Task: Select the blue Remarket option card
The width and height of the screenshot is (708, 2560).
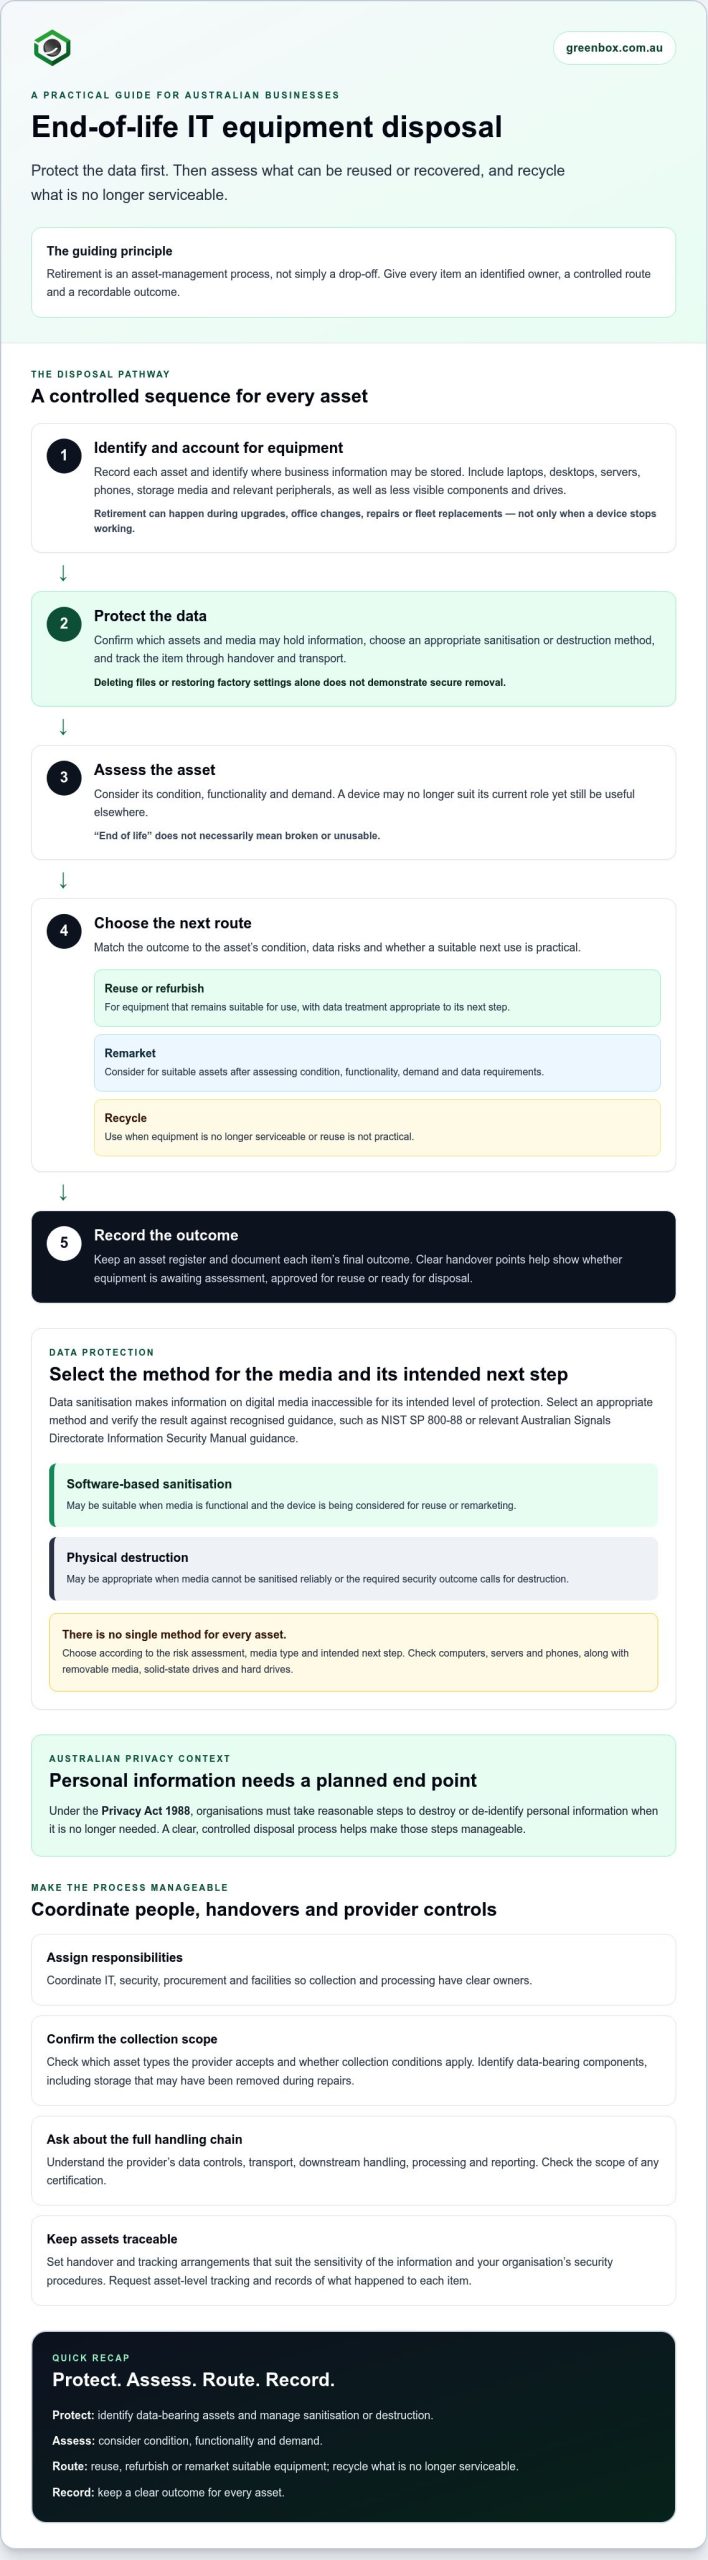Action: [377, 1062]
